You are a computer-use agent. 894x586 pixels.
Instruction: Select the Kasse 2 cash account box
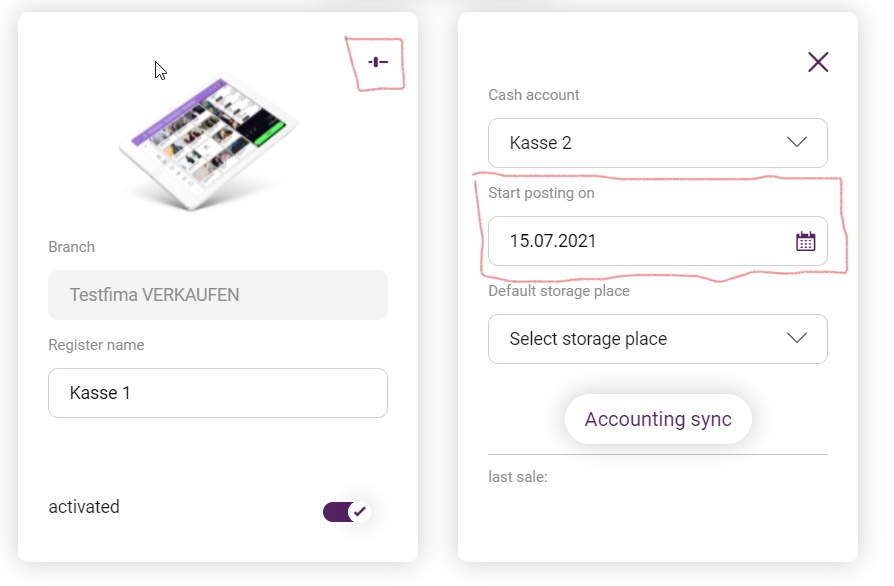657,143
